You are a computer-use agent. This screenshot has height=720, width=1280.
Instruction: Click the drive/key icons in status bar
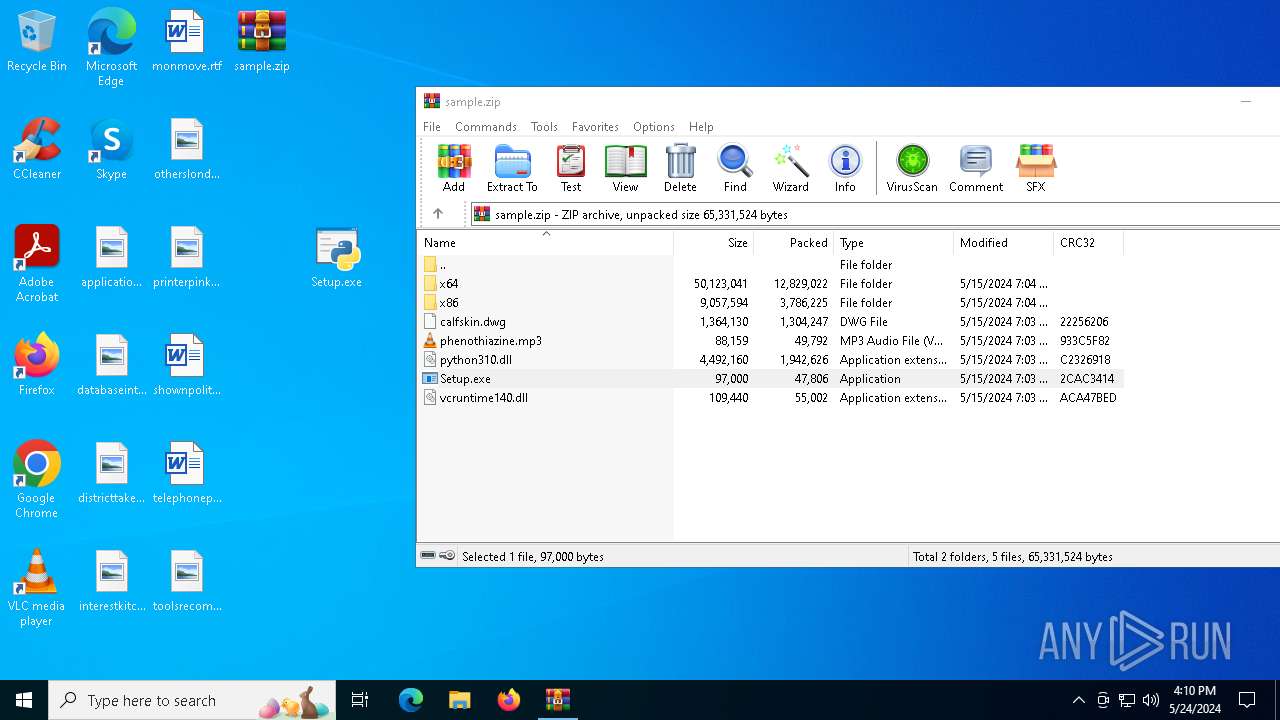[438, 556]
